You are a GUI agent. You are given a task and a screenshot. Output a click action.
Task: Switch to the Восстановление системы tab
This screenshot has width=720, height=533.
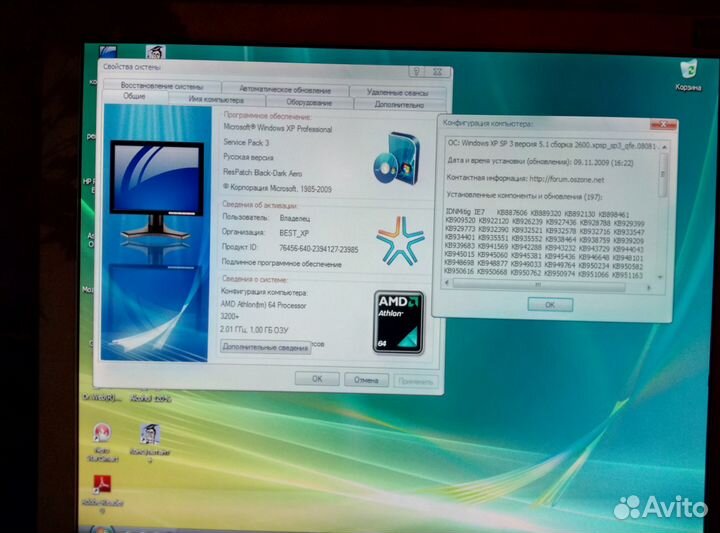[162, 86]
